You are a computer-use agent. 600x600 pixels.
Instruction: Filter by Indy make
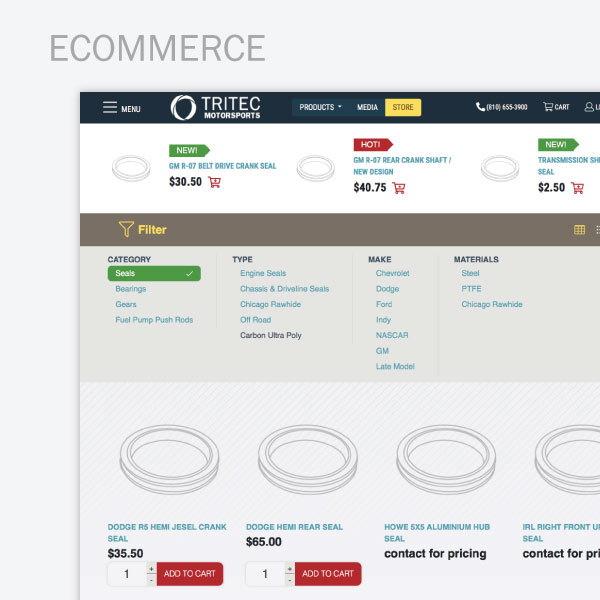pos(383,320)
